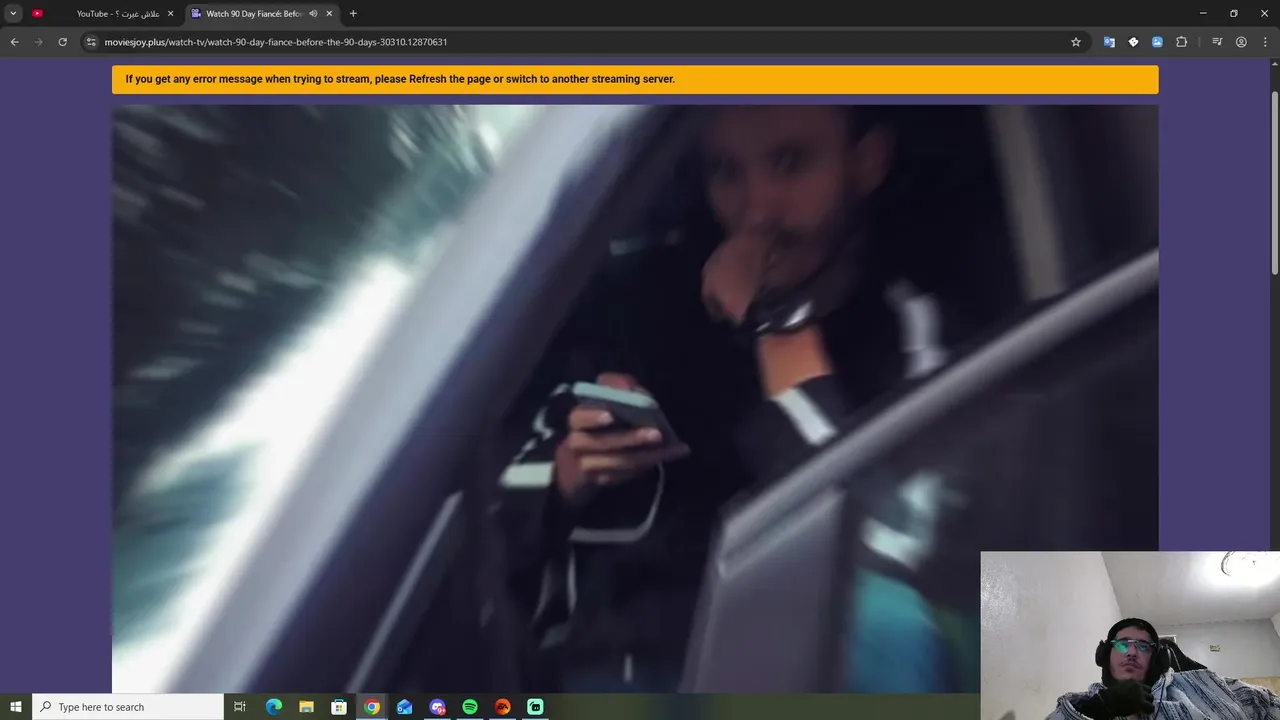Open the Windows Start menu

[x=16, y=707]
